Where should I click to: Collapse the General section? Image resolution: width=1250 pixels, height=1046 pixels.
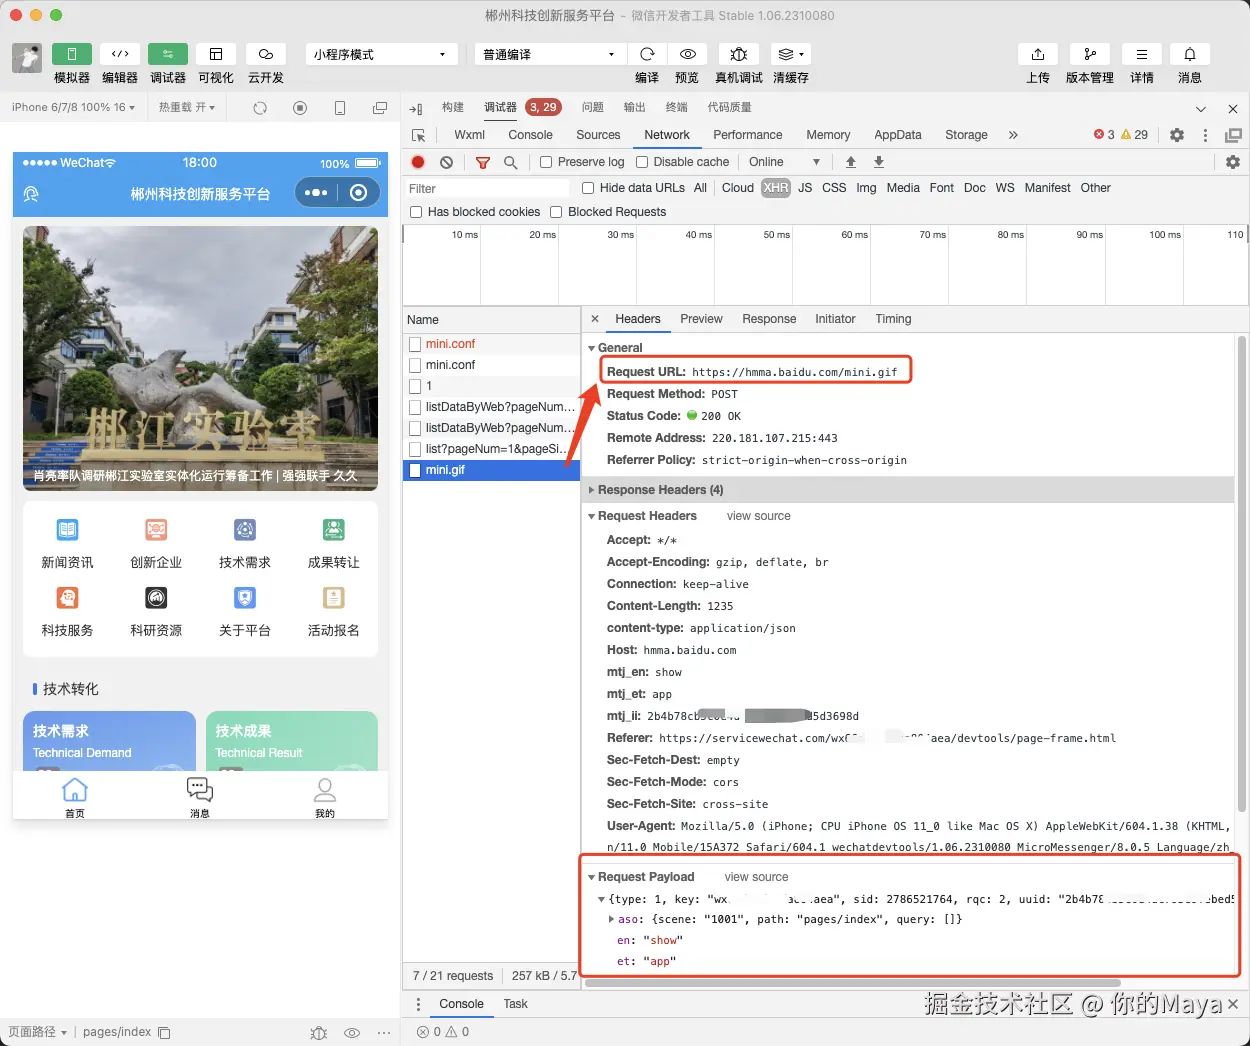tap(591, 348)
